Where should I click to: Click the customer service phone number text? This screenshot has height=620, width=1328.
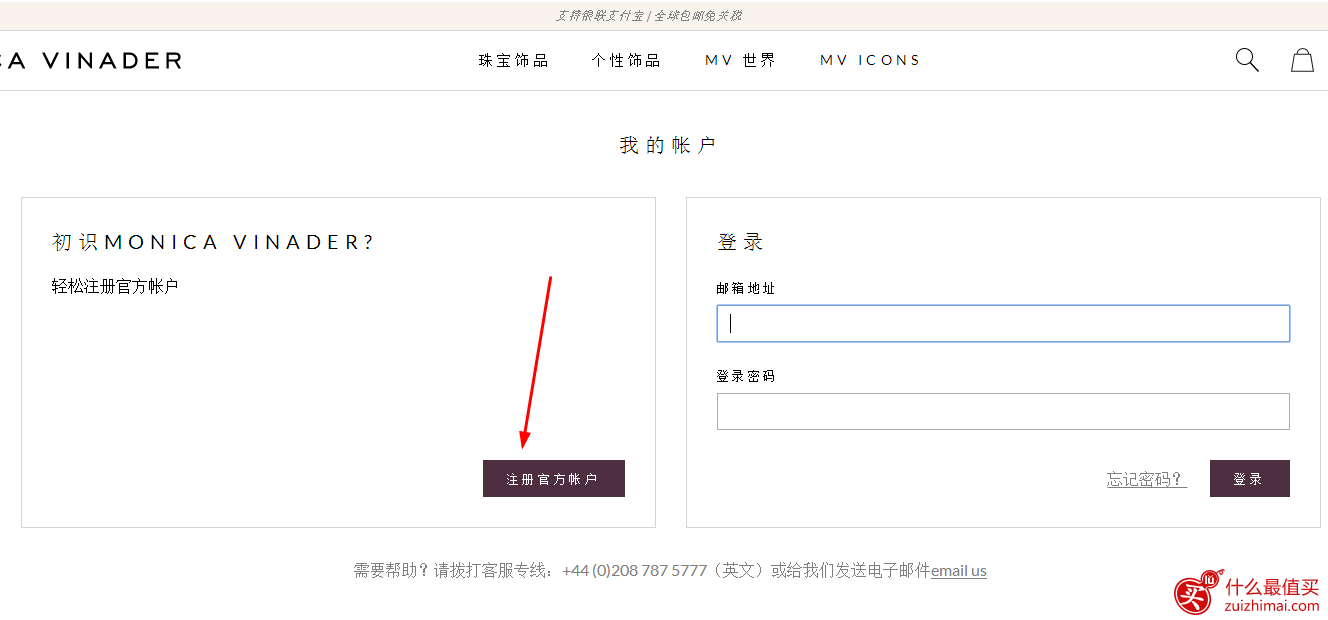[x=634, y=570]
